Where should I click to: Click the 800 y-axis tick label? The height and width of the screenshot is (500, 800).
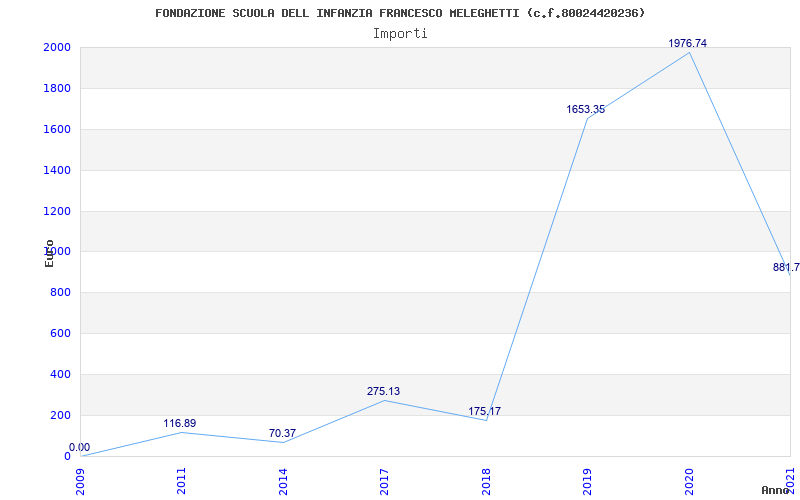60,293
